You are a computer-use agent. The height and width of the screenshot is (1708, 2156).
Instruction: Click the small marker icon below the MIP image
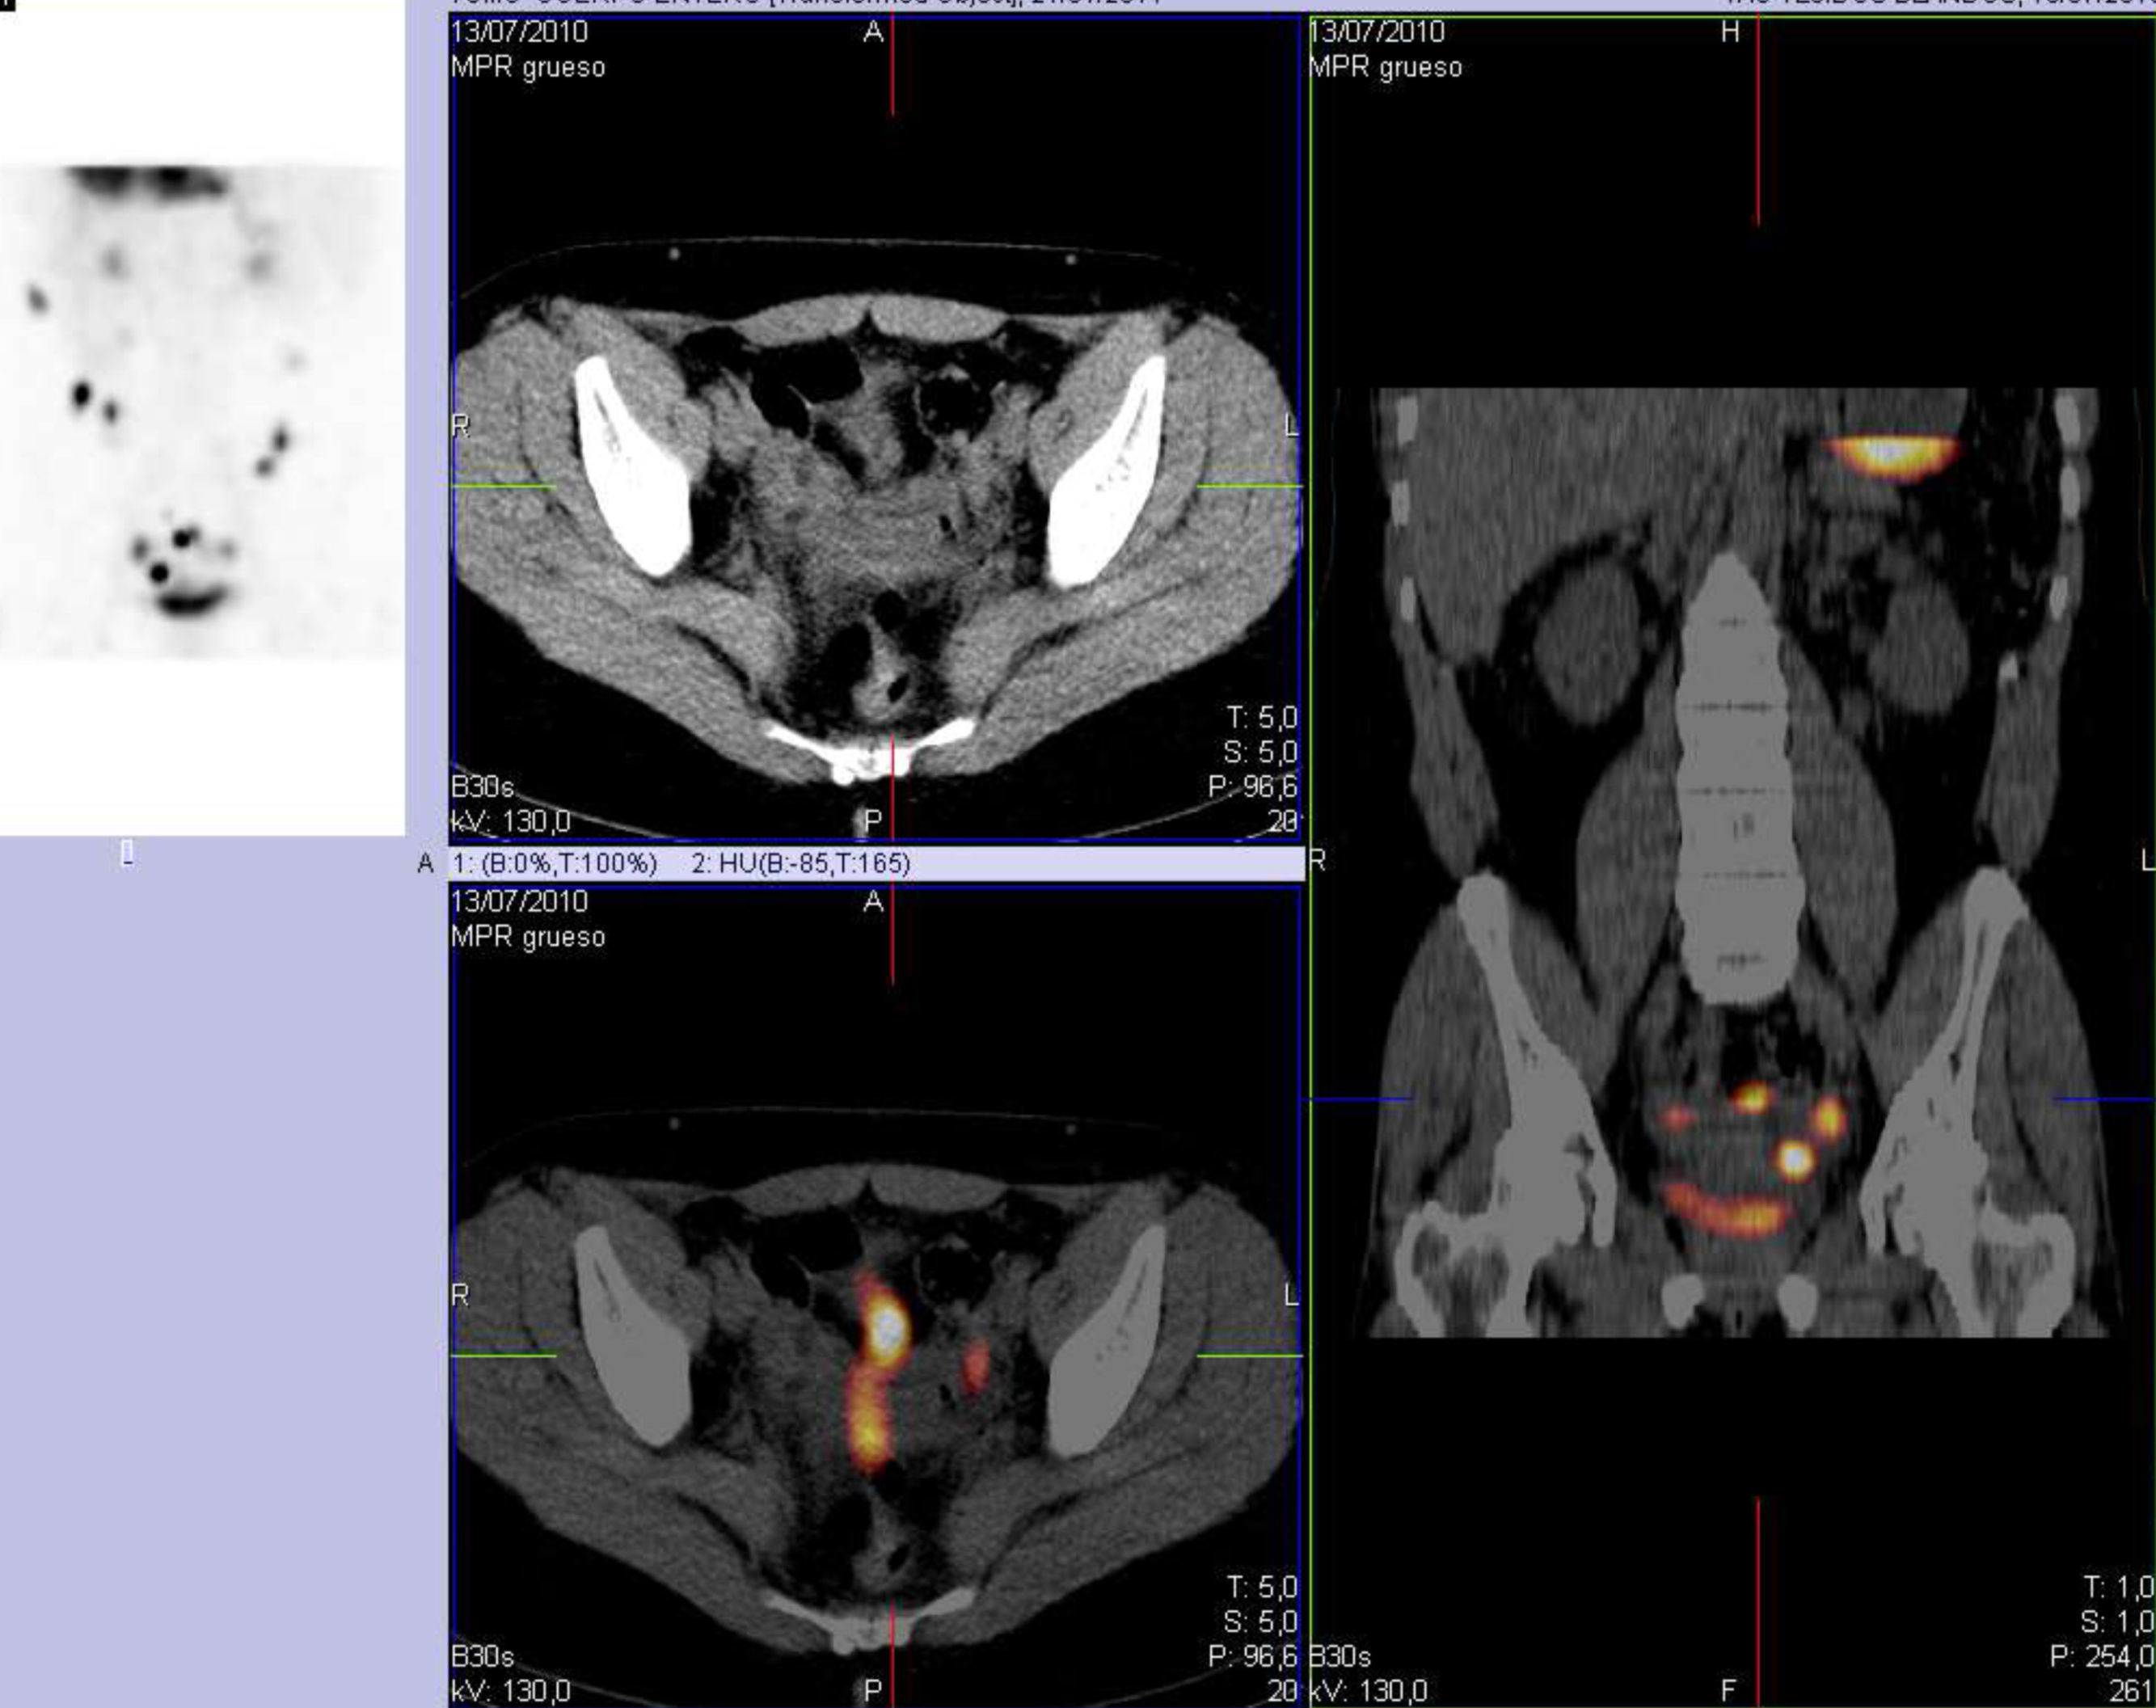(x=127, y=853)
